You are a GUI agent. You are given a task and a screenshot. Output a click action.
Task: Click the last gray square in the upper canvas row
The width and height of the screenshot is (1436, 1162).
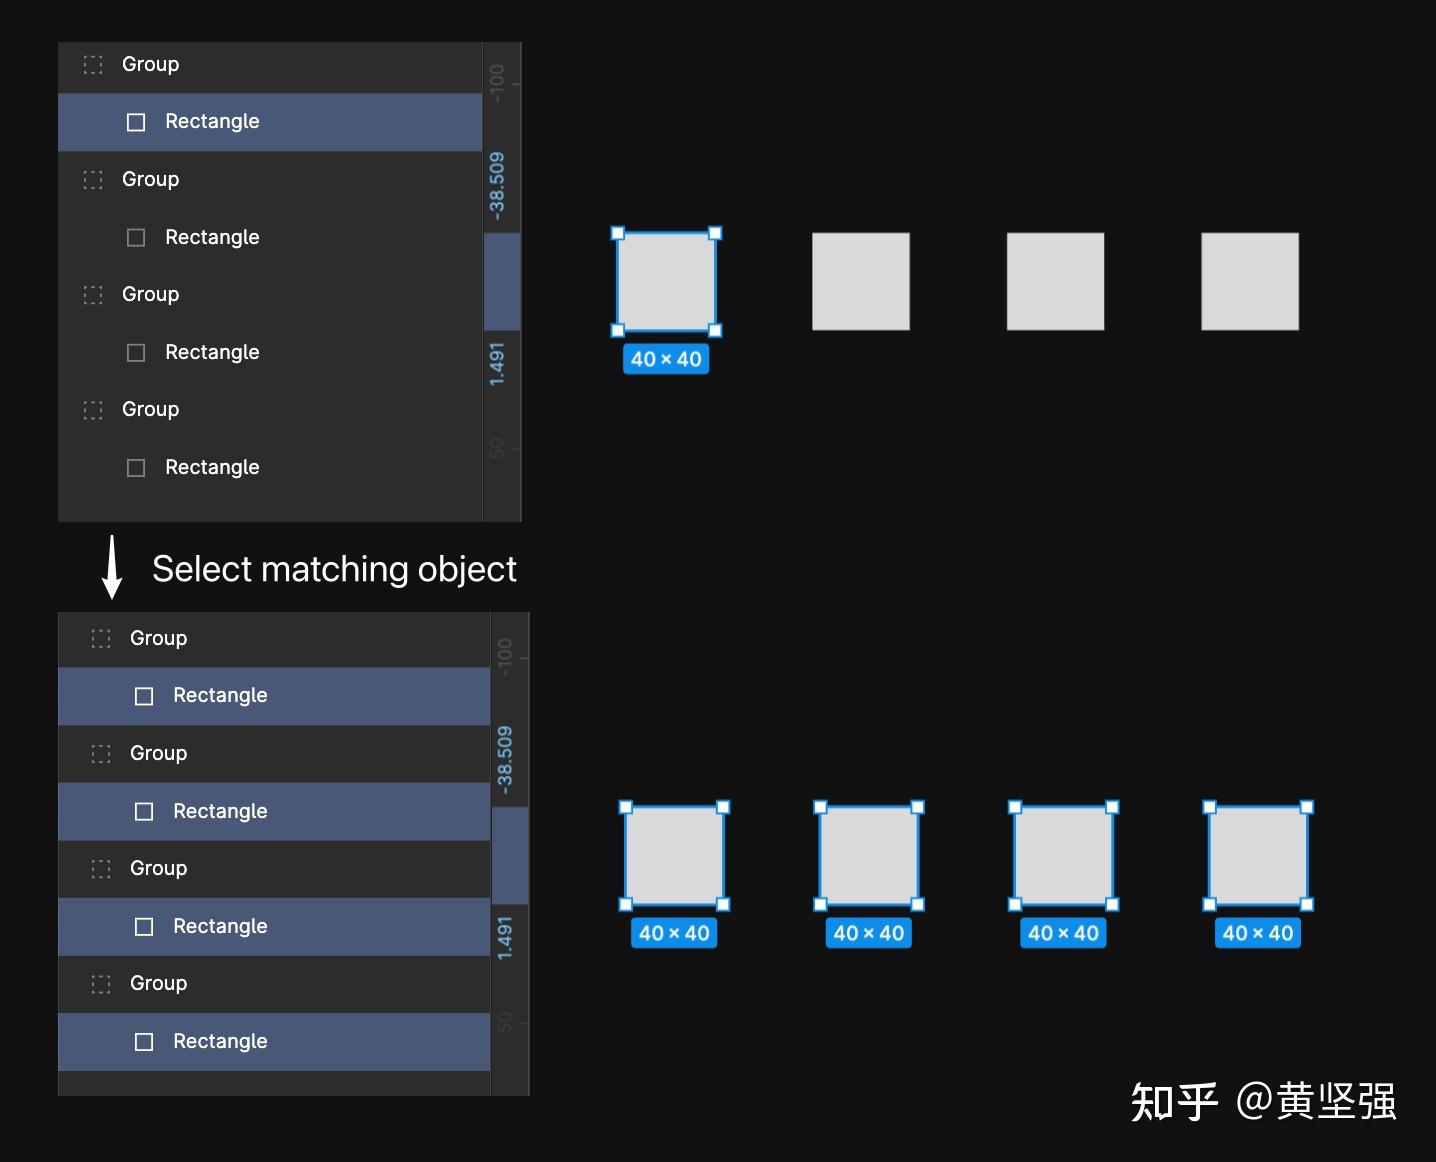1249,281
